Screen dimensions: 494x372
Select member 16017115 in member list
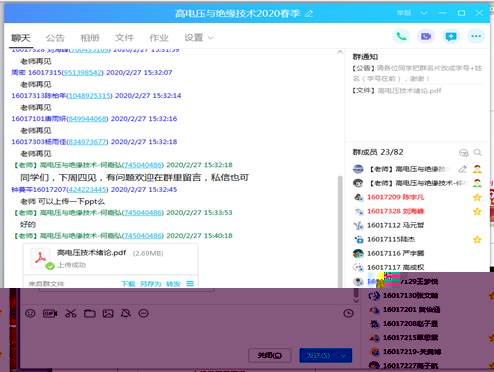click(x=418, y=239)
